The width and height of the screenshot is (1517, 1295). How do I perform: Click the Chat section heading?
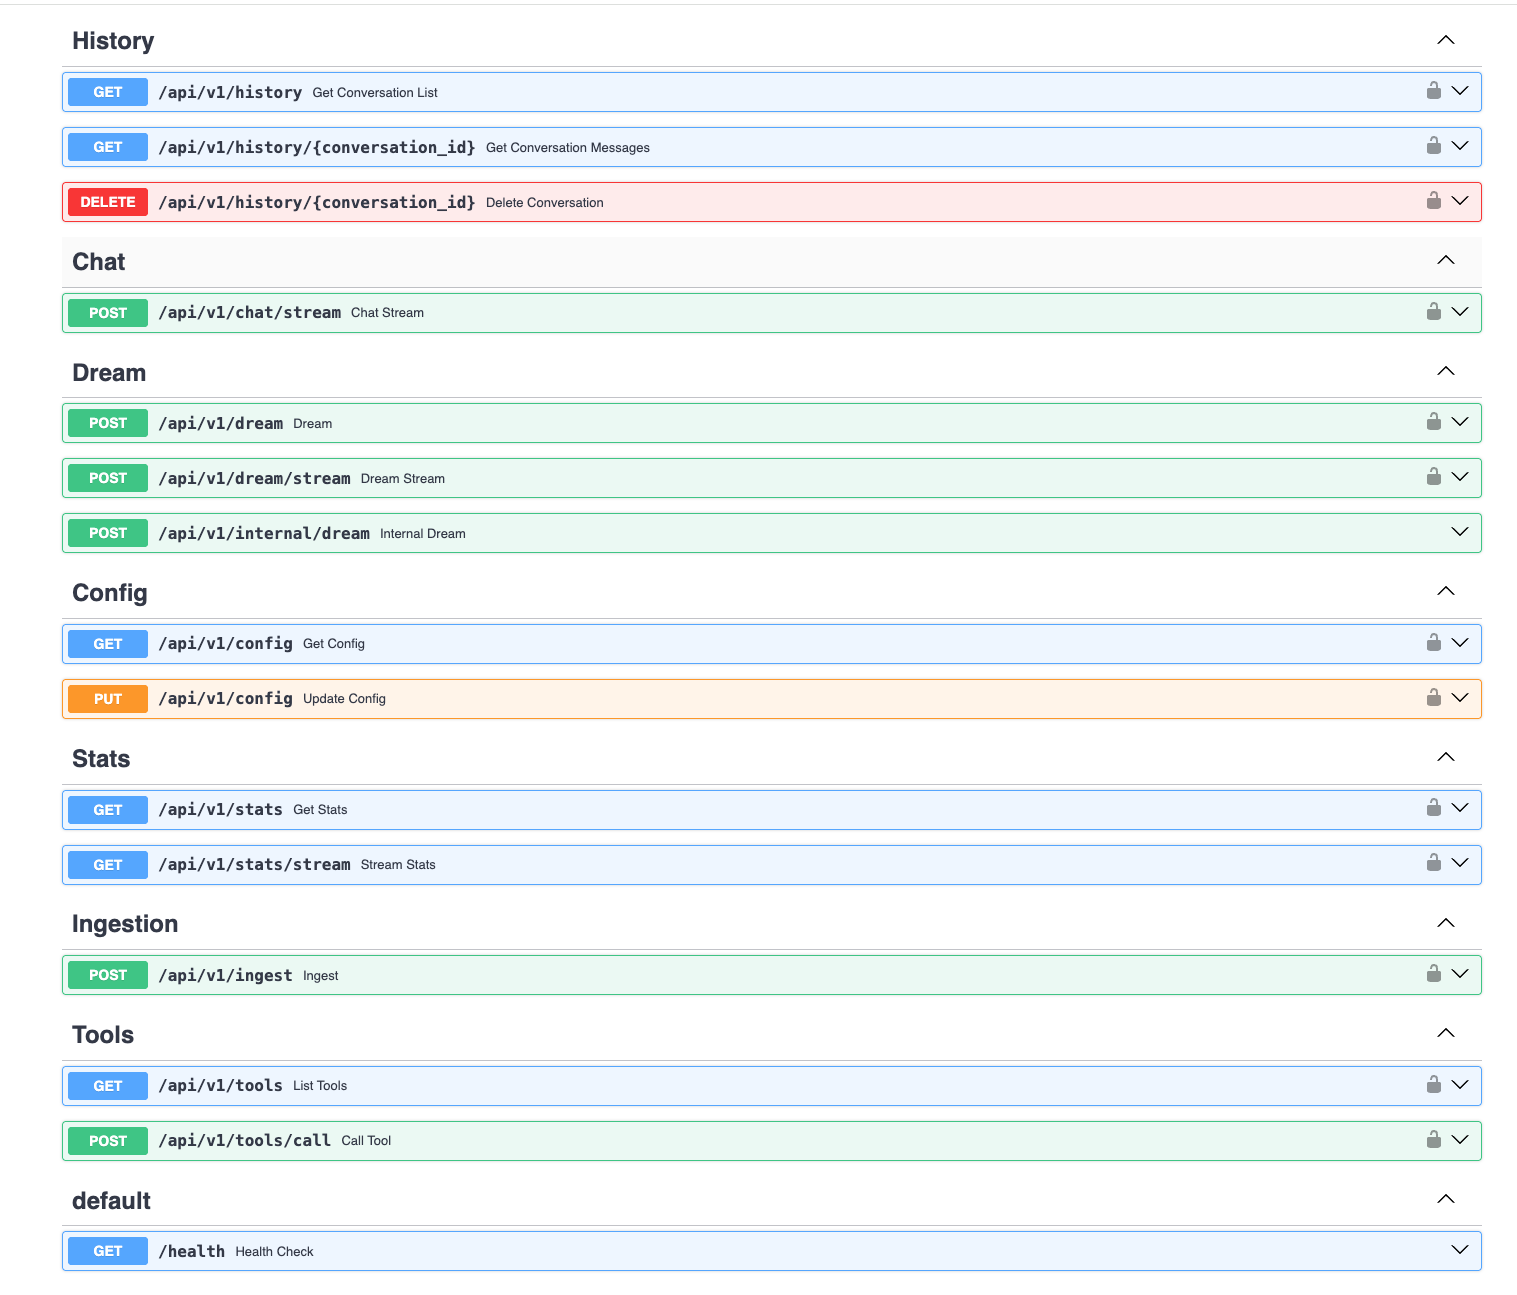(99, 262)
